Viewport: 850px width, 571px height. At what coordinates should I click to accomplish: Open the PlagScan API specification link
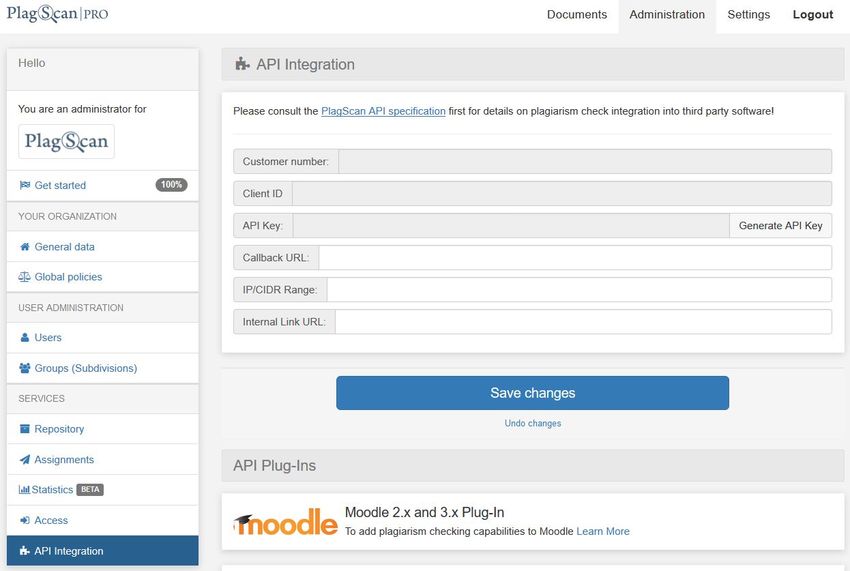pos(383,111)
